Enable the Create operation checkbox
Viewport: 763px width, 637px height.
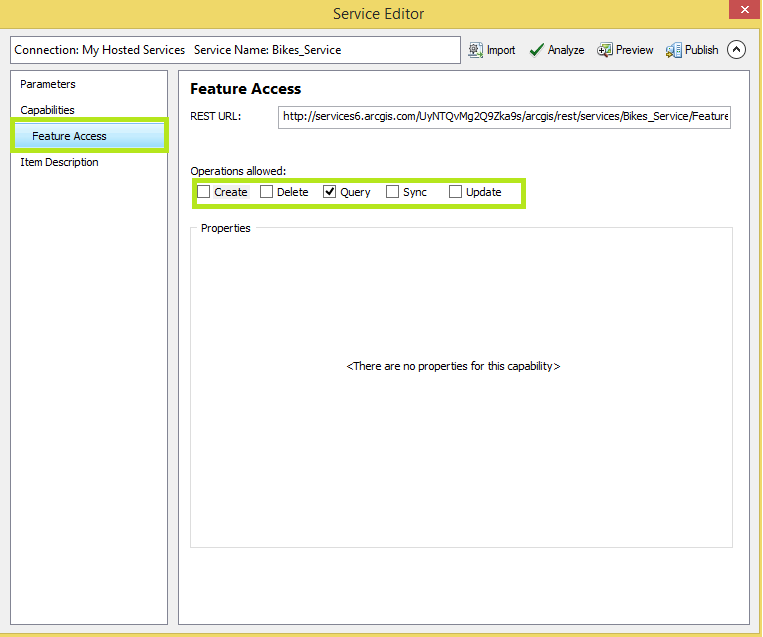click(204, 192)
